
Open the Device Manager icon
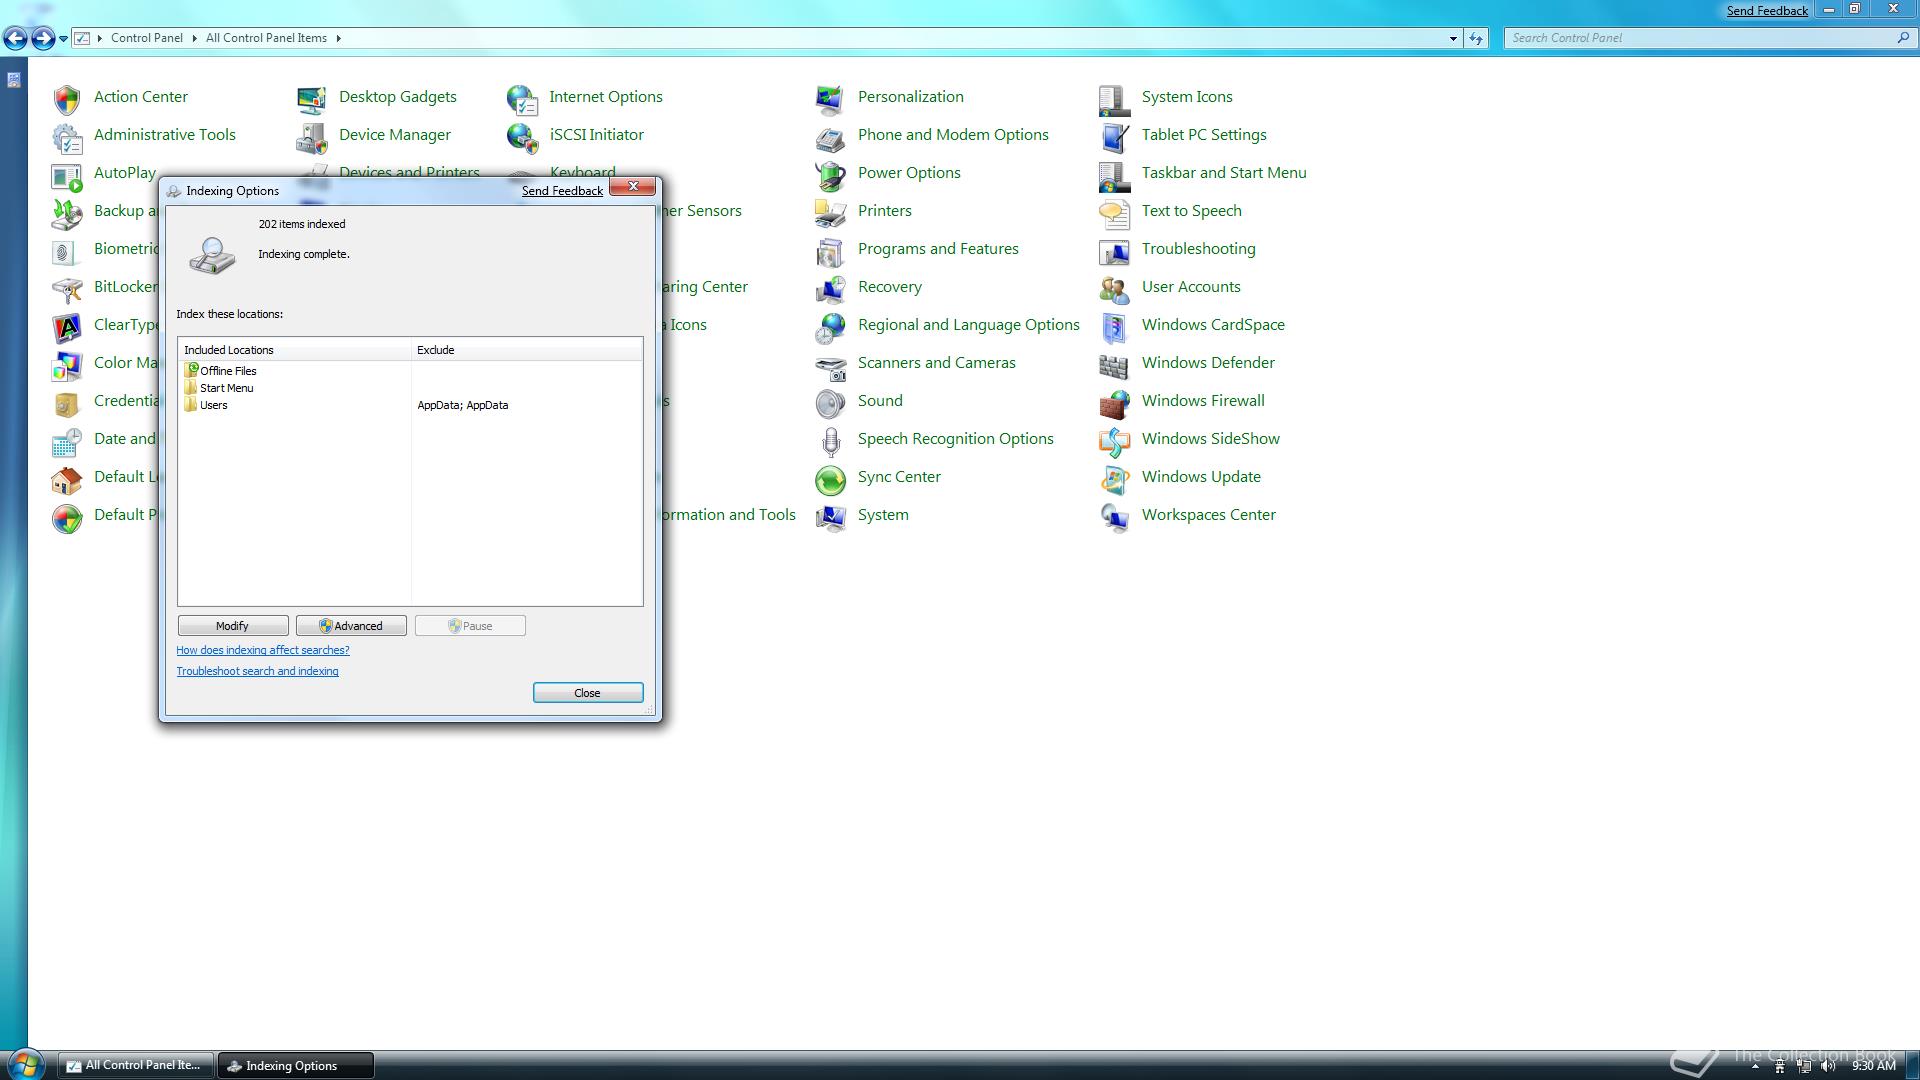point(312,136)
